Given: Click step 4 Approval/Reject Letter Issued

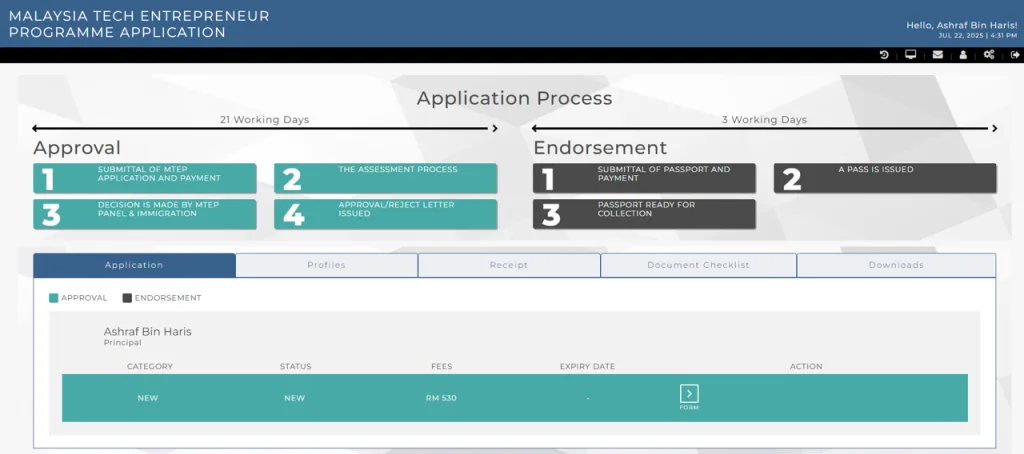Looking at the screenshot, I should point(385,214).
